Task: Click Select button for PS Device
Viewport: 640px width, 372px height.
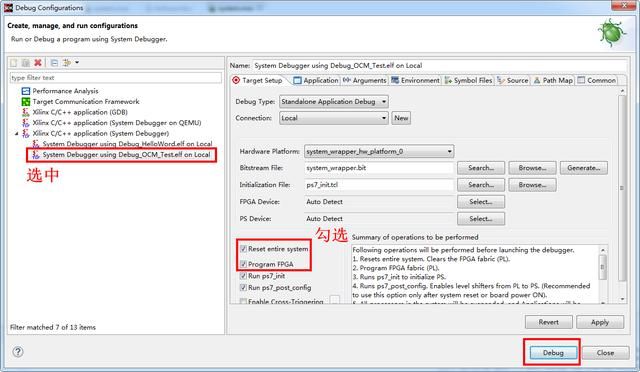Action: tap(481, 219)
